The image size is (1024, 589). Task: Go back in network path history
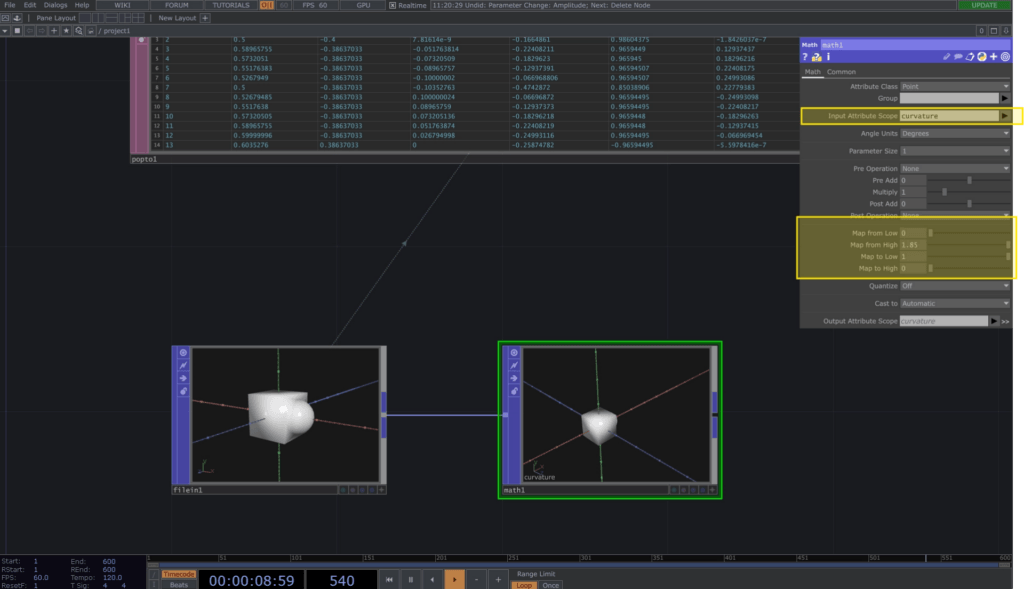coord(29,31)
